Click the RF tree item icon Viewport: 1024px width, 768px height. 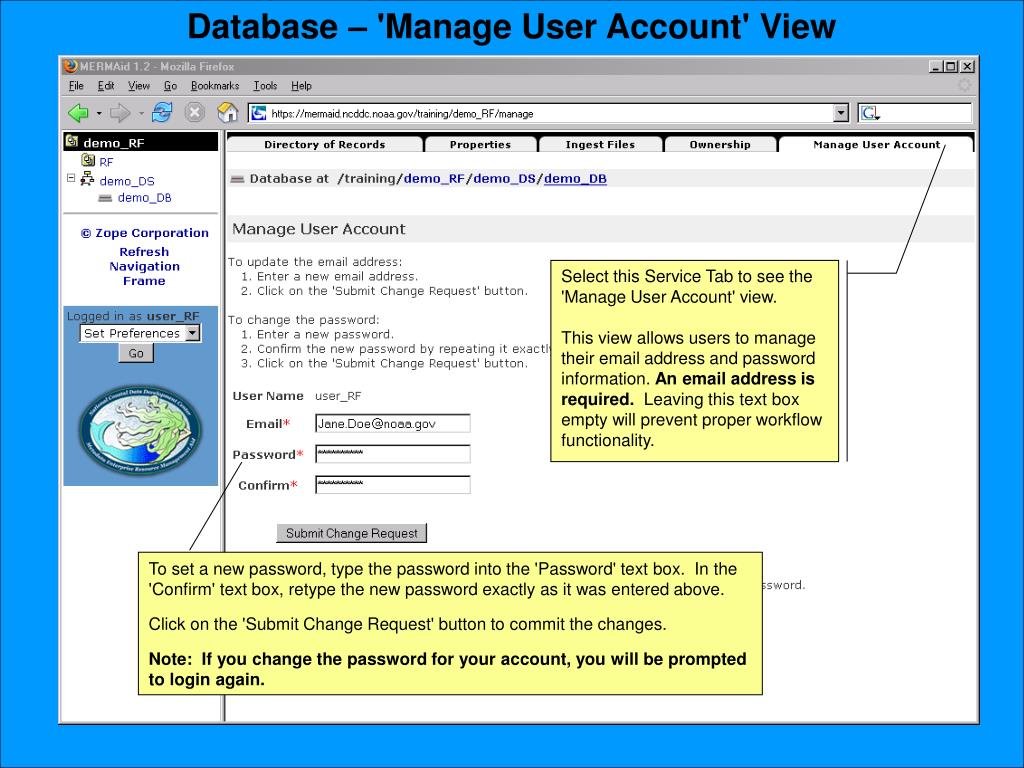(88, 160)
